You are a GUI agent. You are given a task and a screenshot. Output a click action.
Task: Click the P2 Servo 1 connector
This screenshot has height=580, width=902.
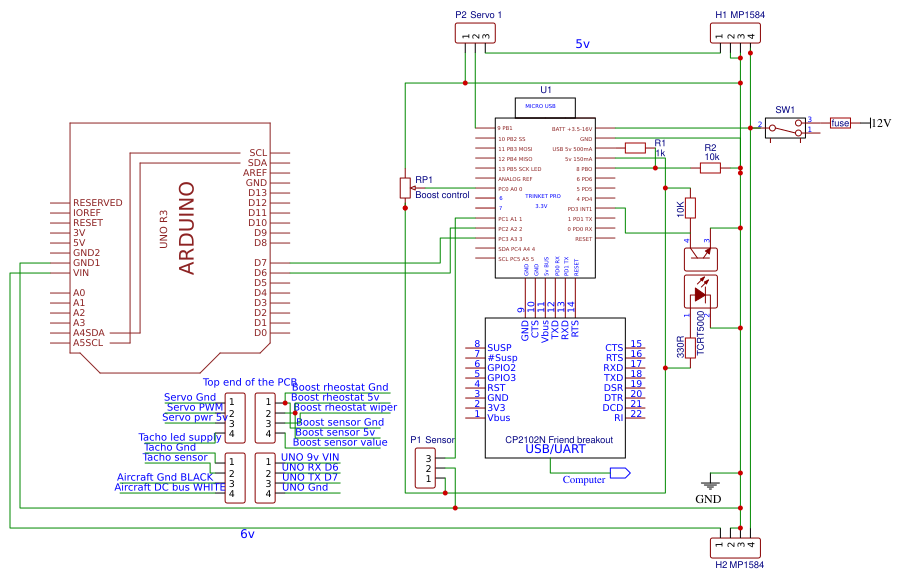(x=475, y=33)
